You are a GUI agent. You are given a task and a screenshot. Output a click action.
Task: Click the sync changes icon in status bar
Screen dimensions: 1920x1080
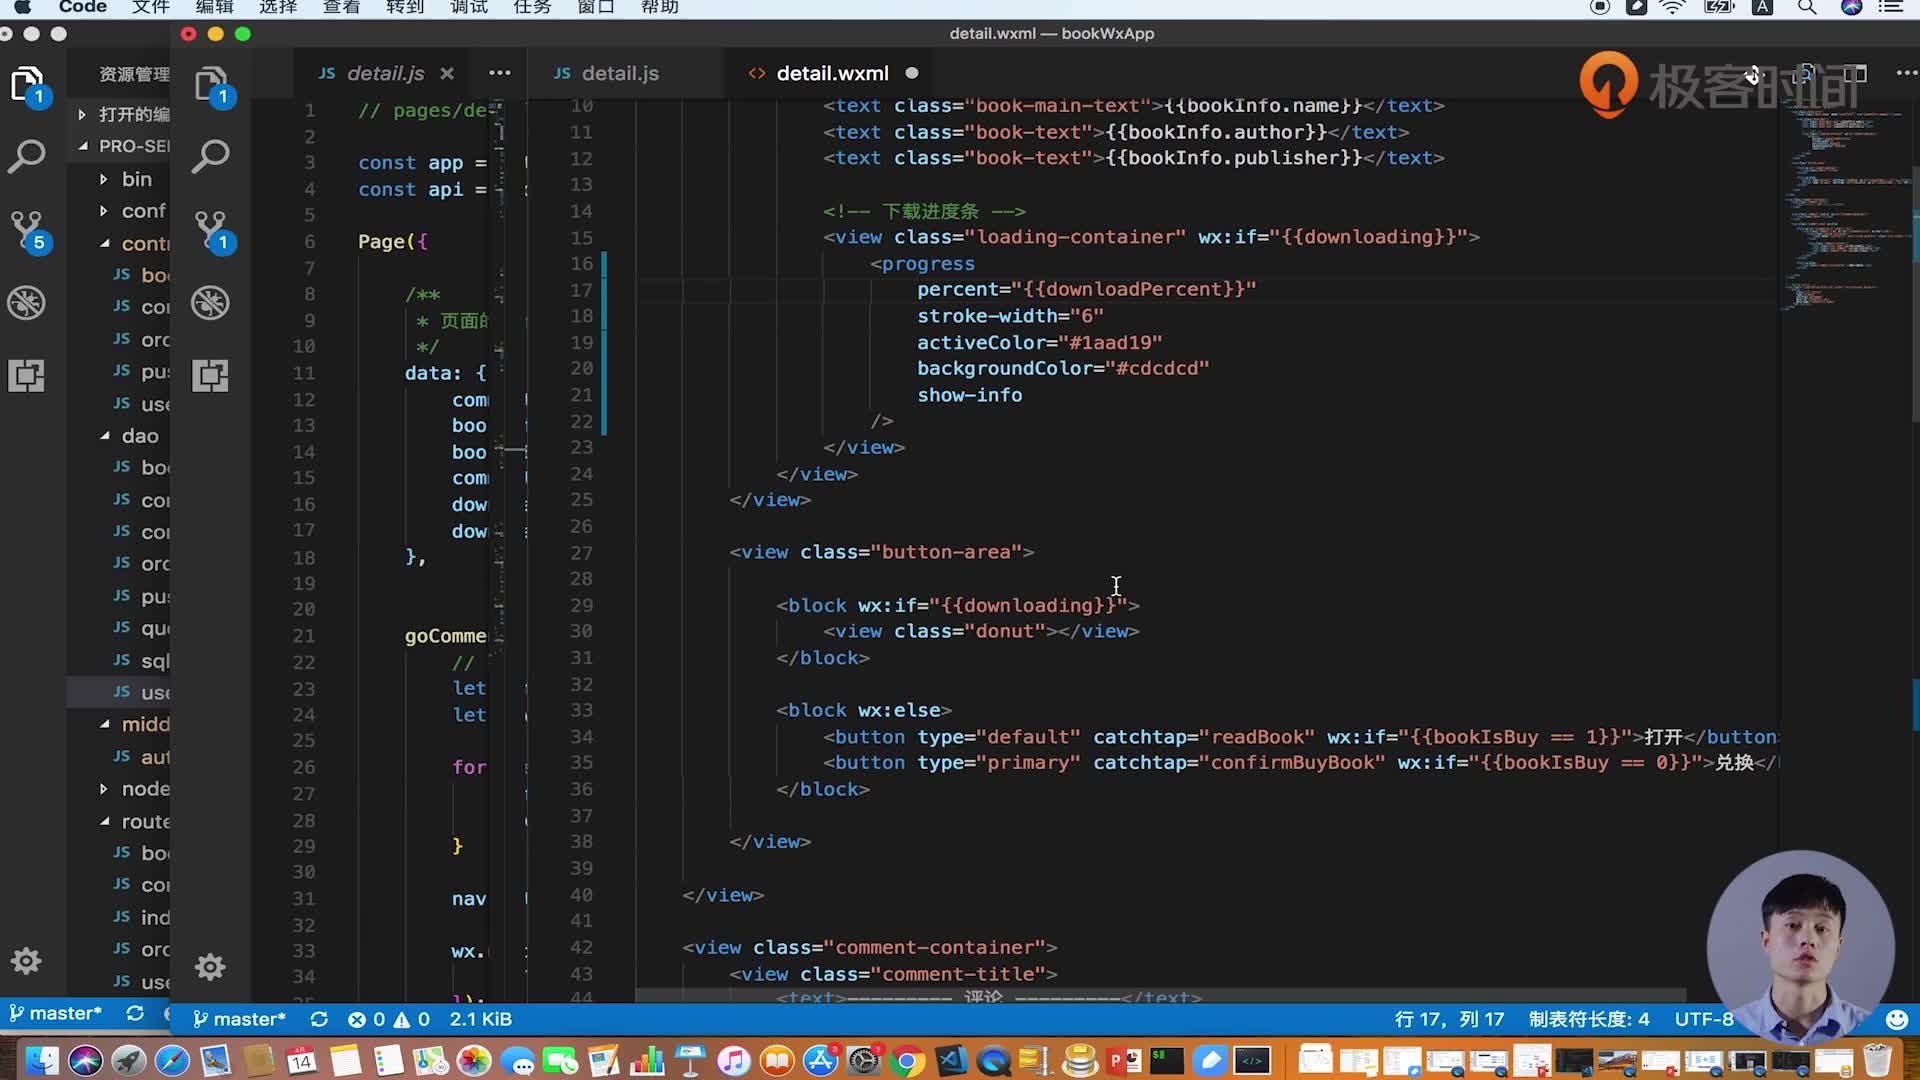coord(319,1019)
